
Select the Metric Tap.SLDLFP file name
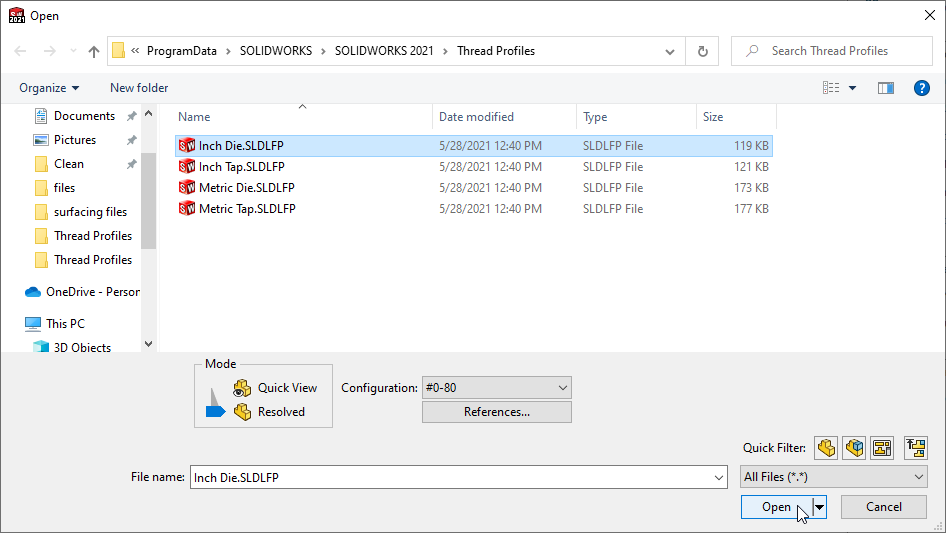247,209
